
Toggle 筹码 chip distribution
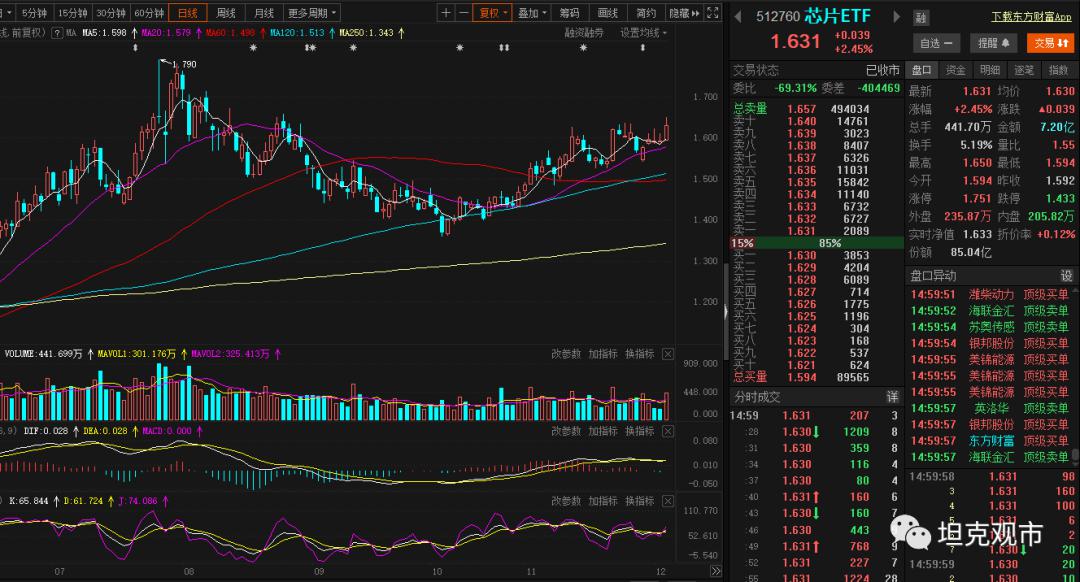(x=570, y=12)
